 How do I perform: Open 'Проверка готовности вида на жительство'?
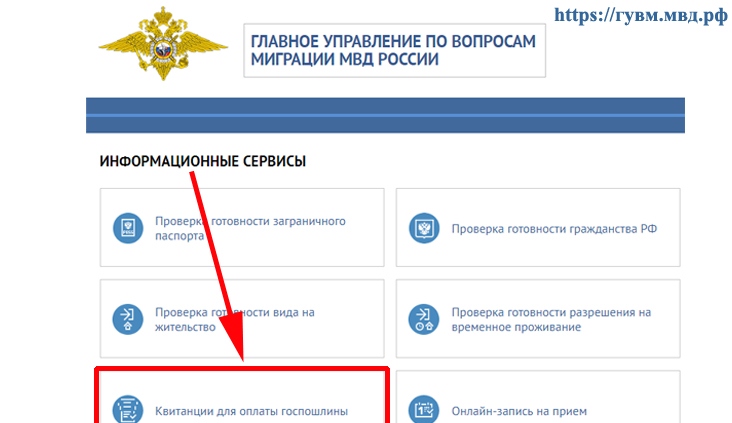click(235, 319)
